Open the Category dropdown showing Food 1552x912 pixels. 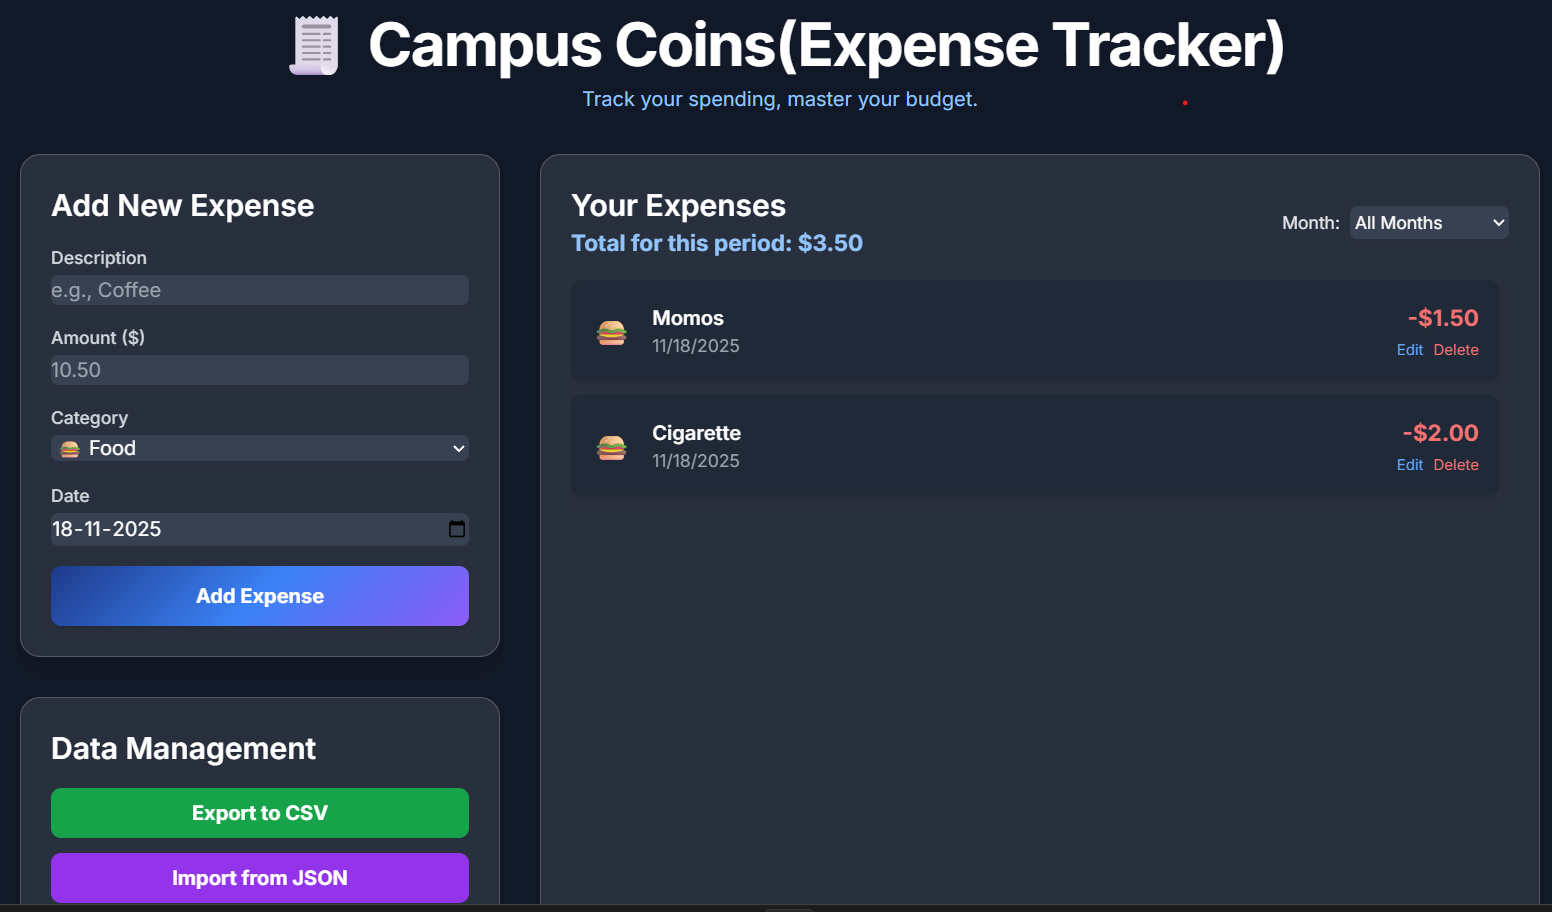259,448
